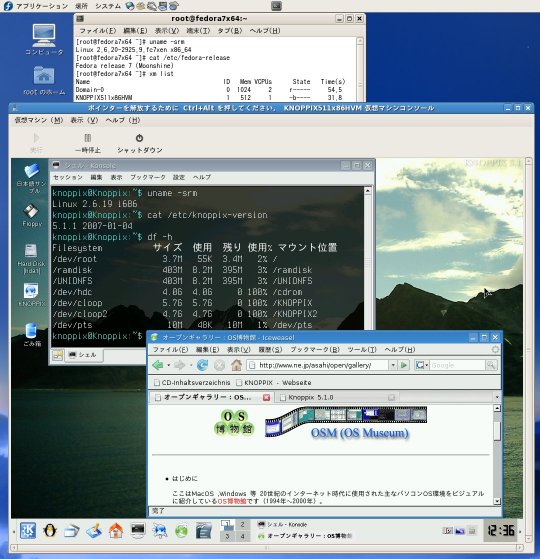Viewport: 540px width, 559px height.
Task: Click the 12:36 clock in the KNOPPIX panel
Action: [501, 531]
